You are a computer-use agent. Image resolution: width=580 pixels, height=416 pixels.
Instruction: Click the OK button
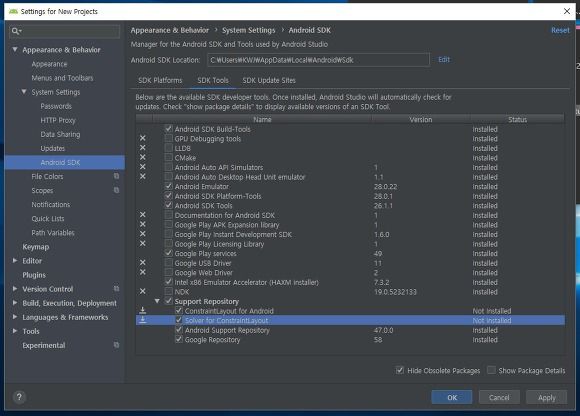[x=452, y=398]
